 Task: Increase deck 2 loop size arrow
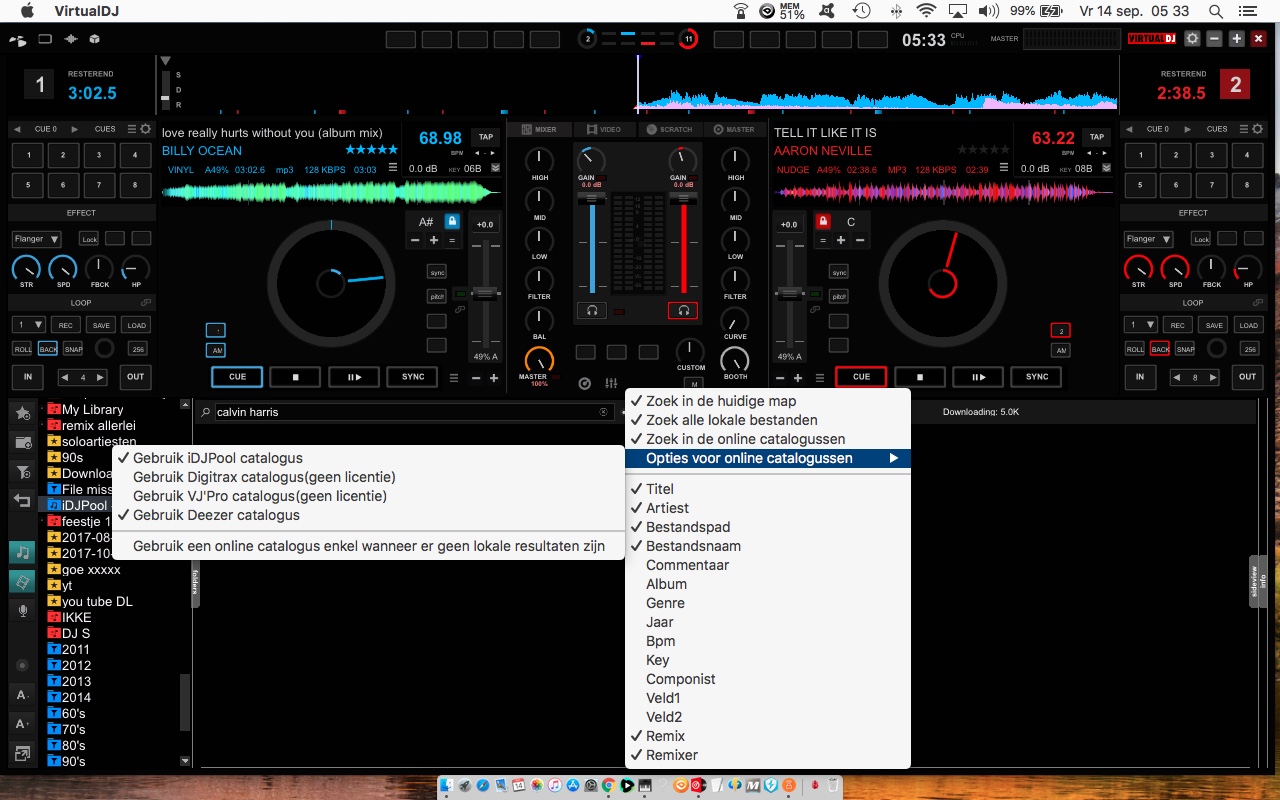pos(1214,377)
